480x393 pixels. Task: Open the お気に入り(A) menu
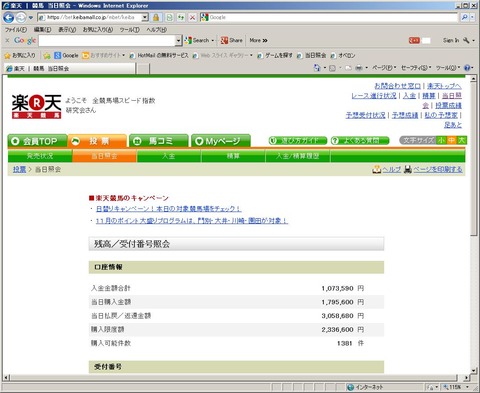(x=98, y=30)
